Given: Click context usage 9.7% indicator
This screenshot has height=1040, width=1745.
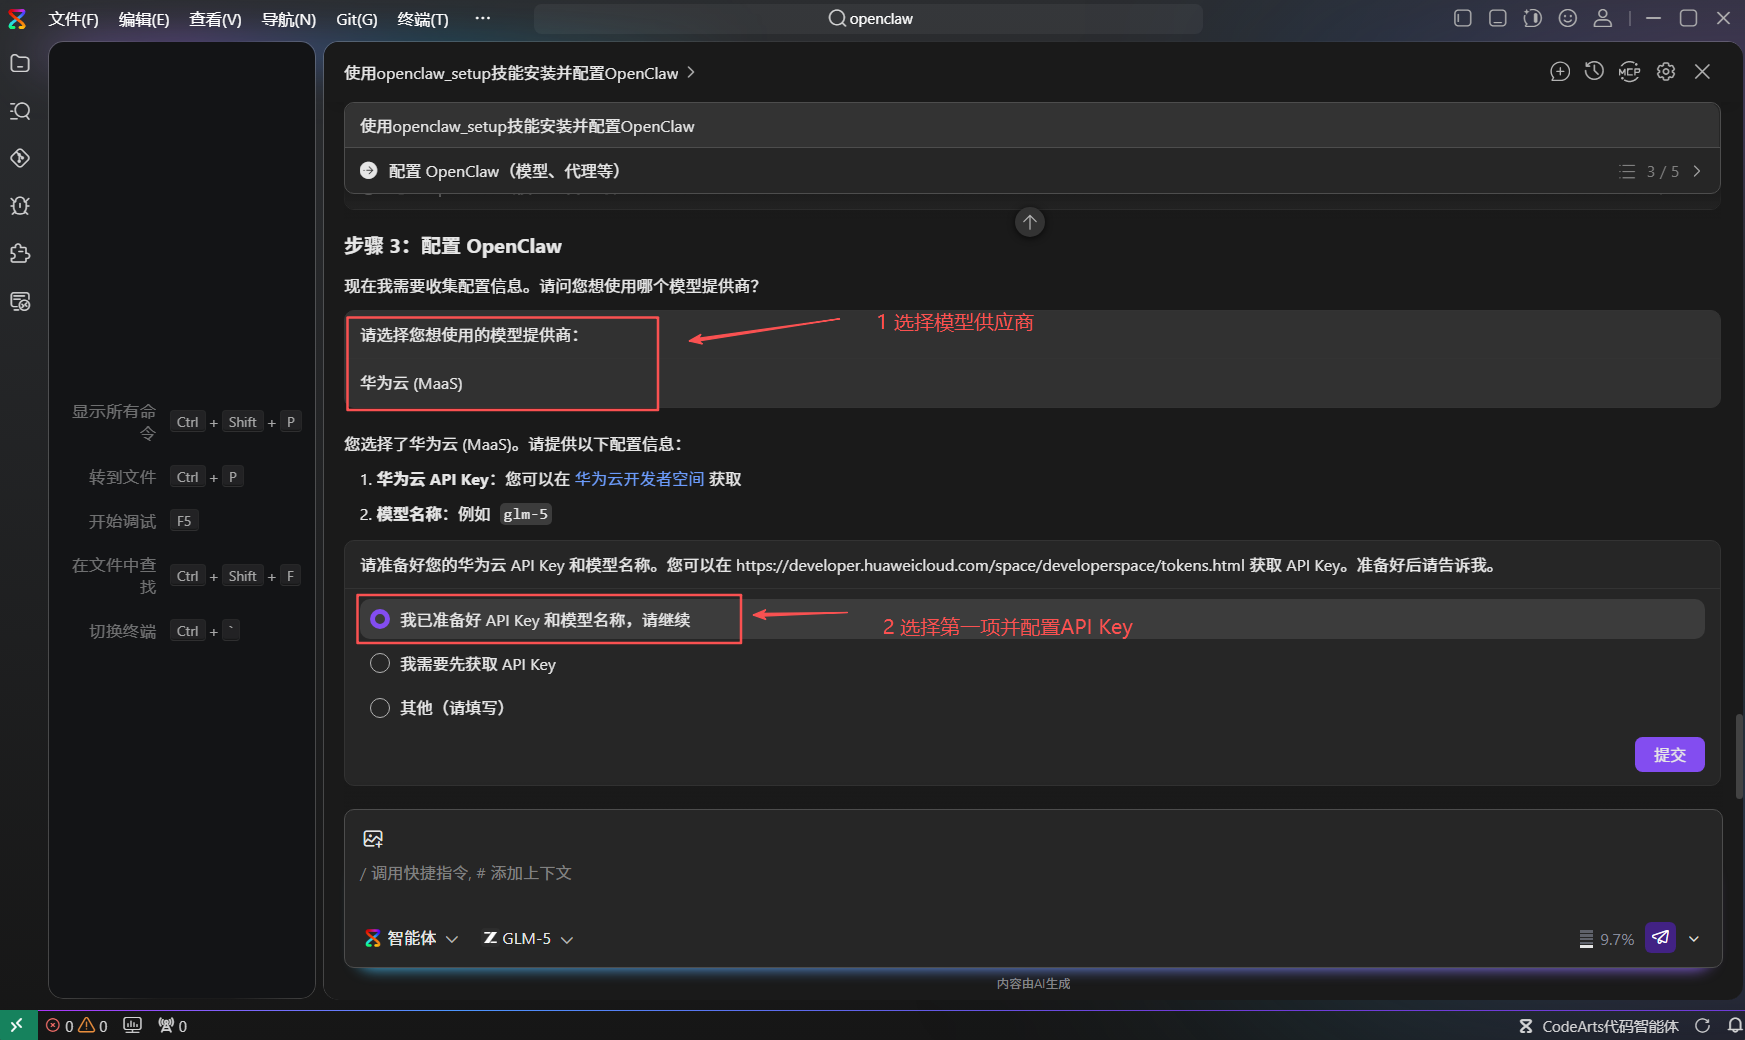Looking at the screenshot, I should pos(1606,939).
